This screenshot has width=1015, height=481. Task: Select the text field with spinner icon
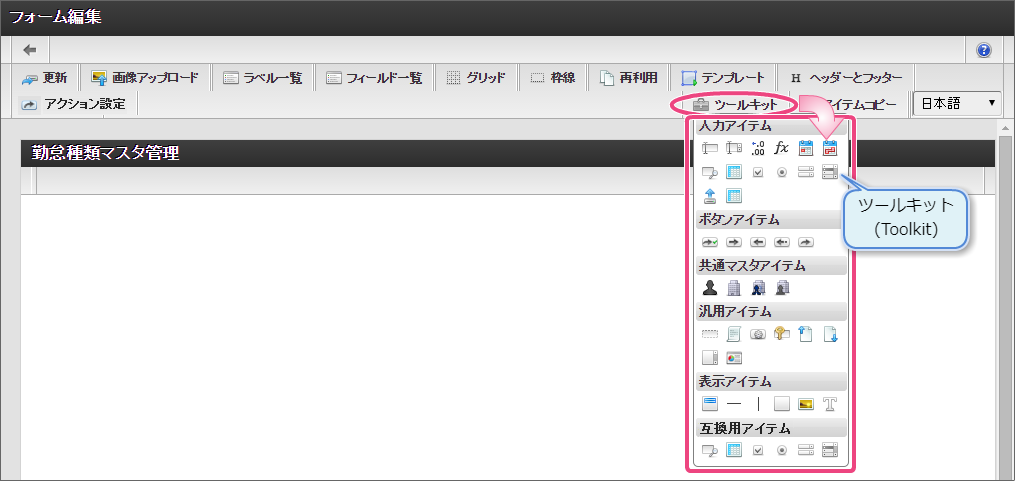point(734,148)
